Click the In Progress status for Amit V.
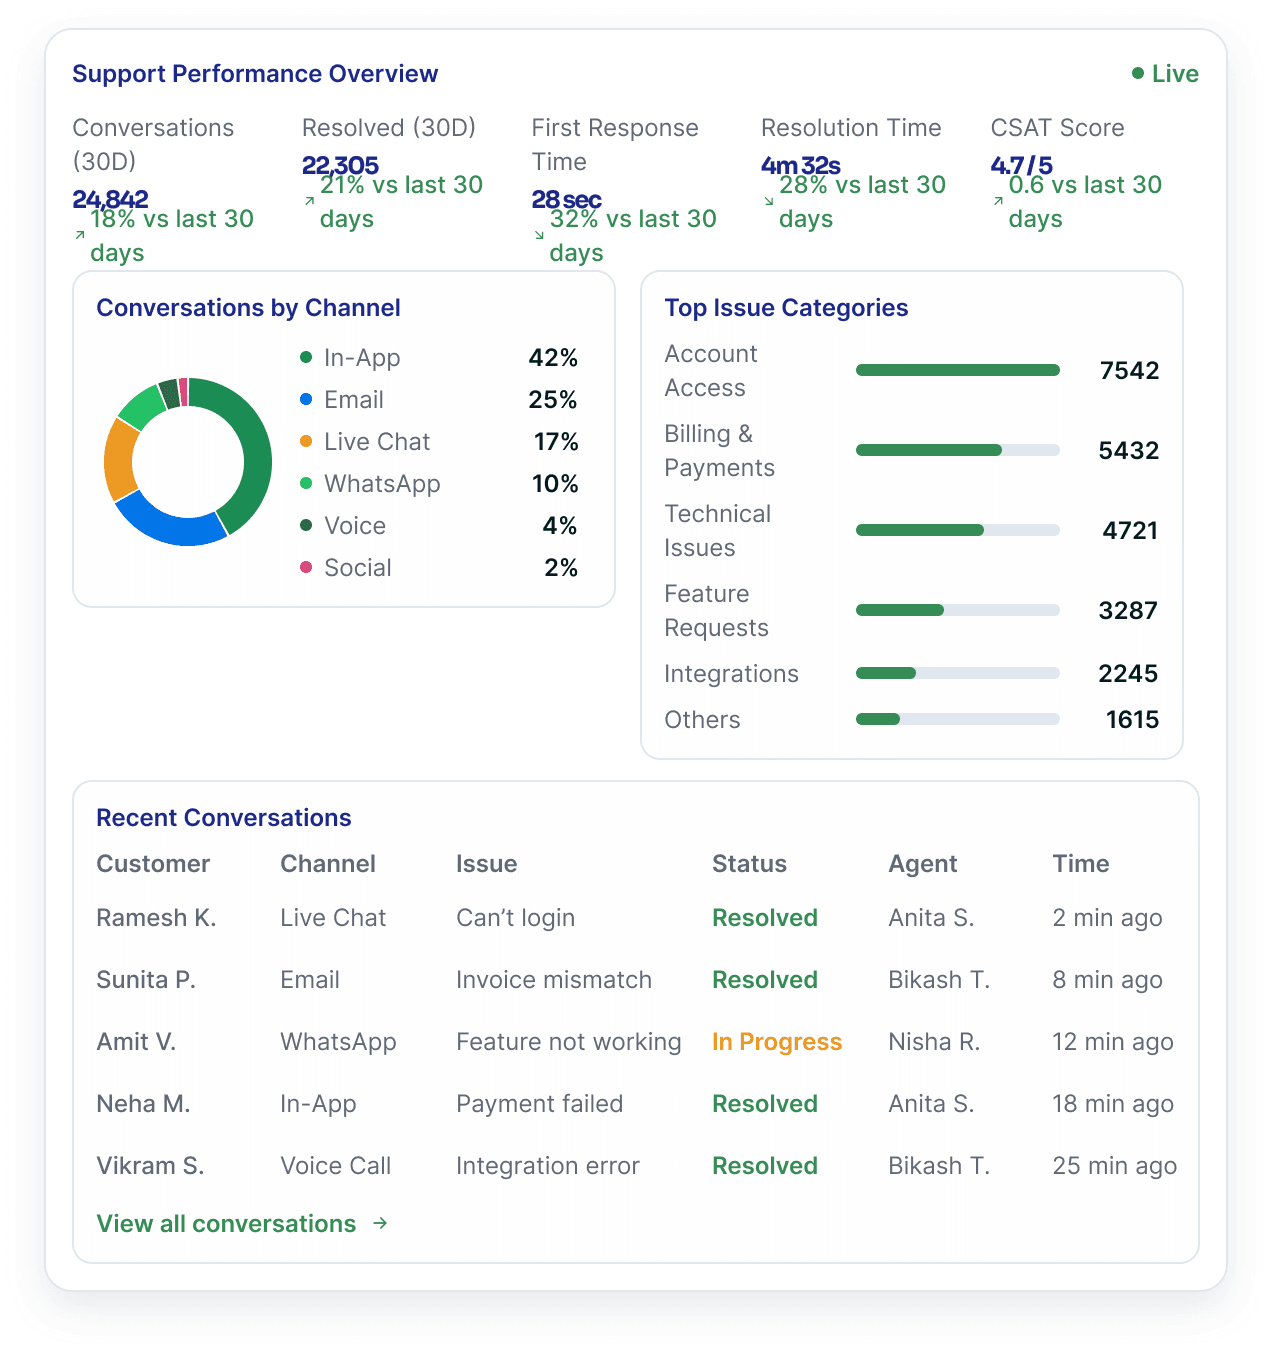The image size is (1272, 1352). tap(777, 1041)
